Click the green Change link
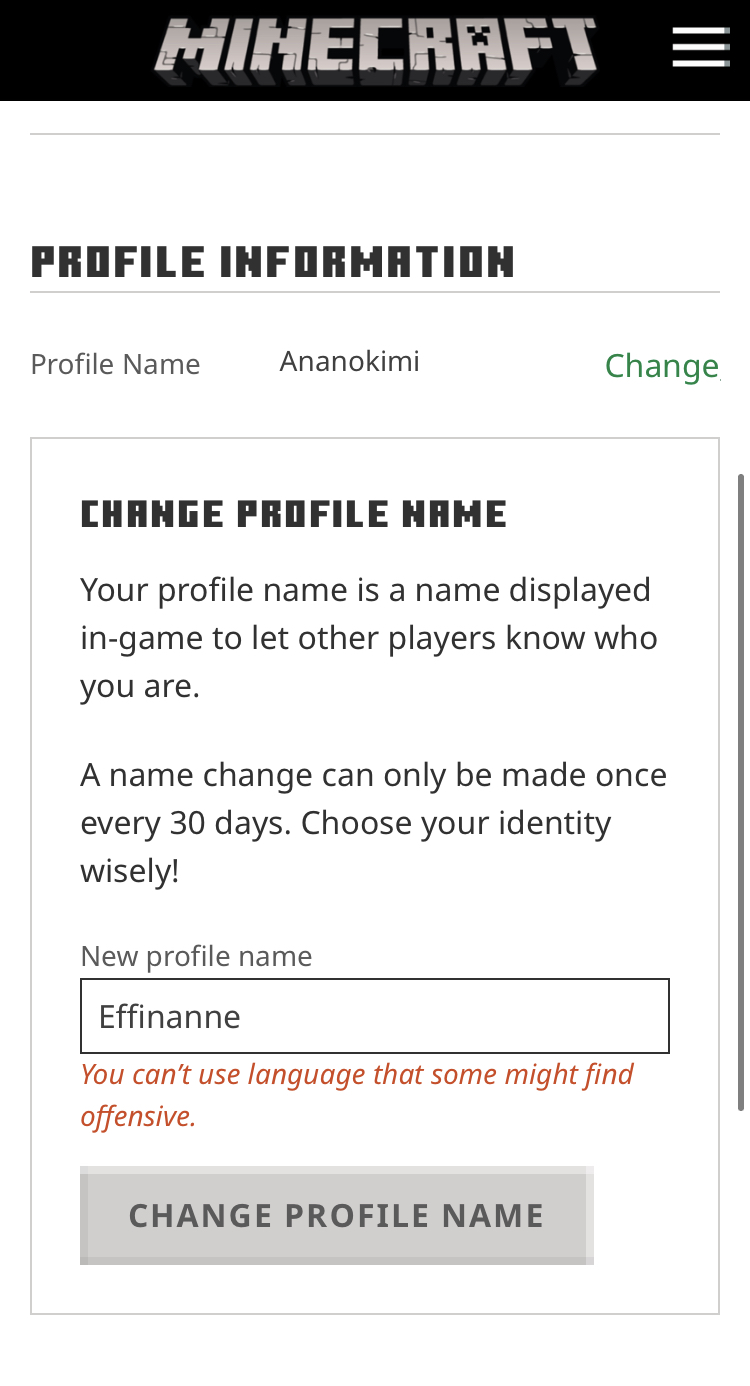Image resolution: width=750 pixels, height=1386 pixels. click(661, 366)
